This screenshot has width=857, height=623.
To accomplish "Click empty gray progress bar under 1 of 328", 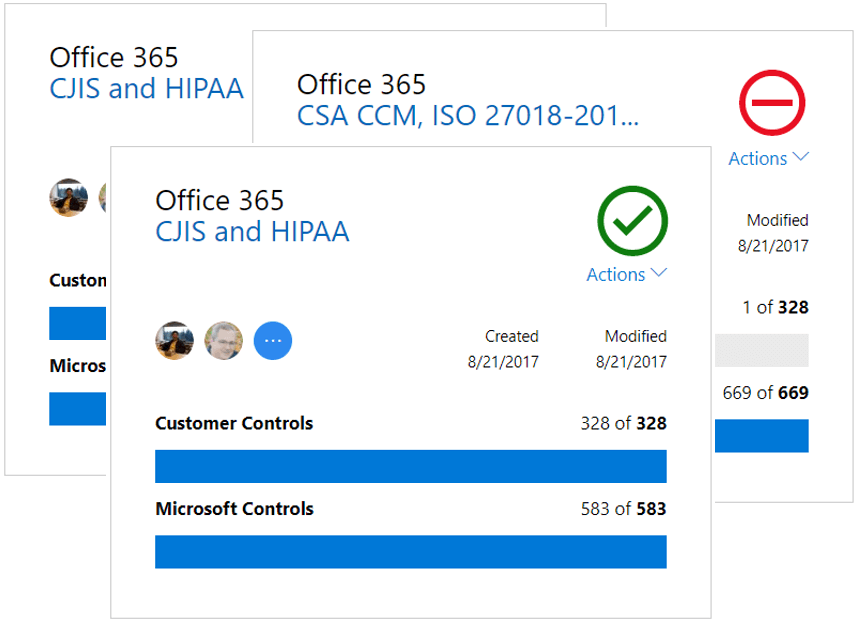I will (761, 350).
